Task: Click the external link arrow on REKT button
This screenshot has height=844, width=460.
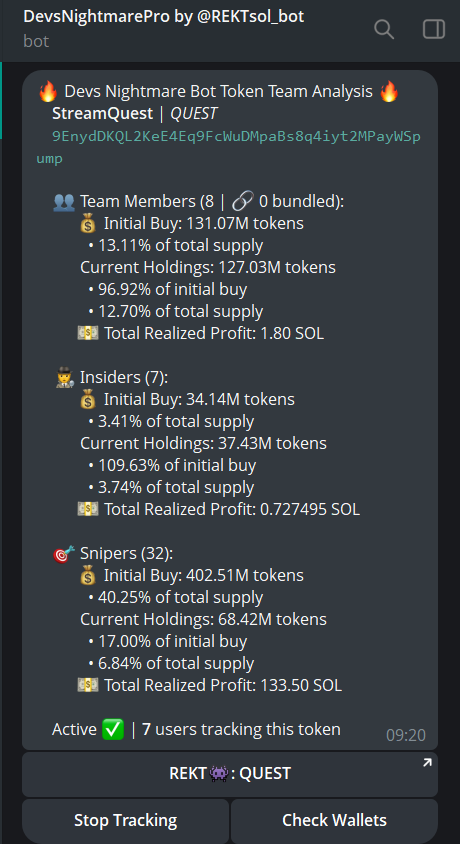Action: [x=427, y=762]
